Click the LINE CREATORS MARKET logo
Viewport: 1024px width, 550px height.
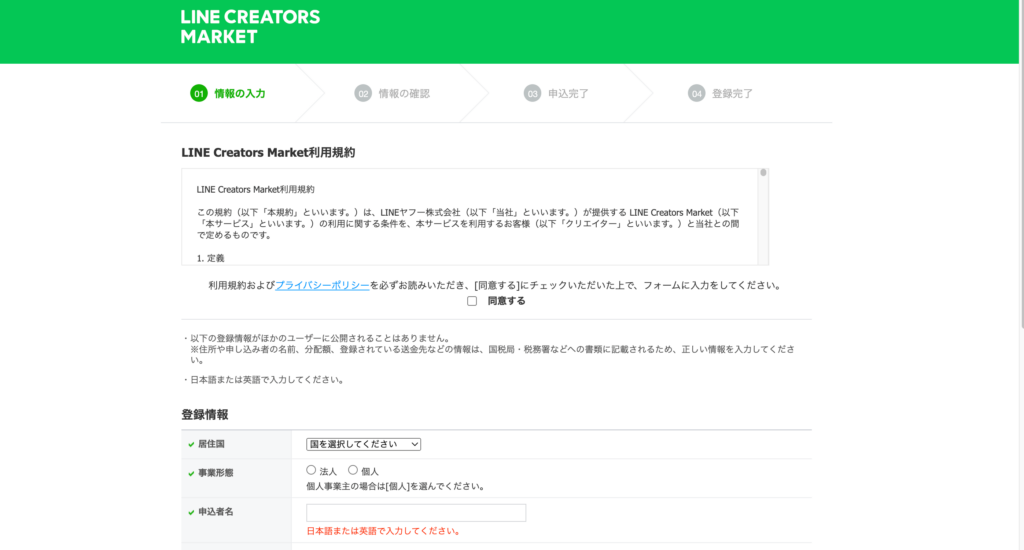[x=250, y=27]
